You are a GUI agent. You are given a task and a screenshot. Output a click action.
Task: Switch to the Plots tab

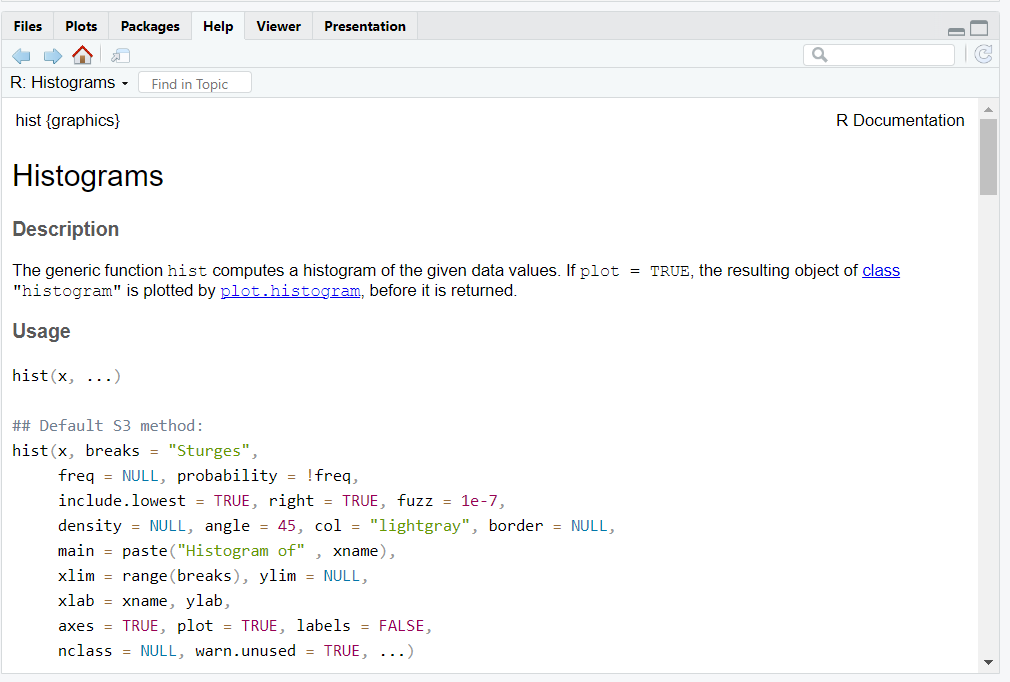[81, 26]
